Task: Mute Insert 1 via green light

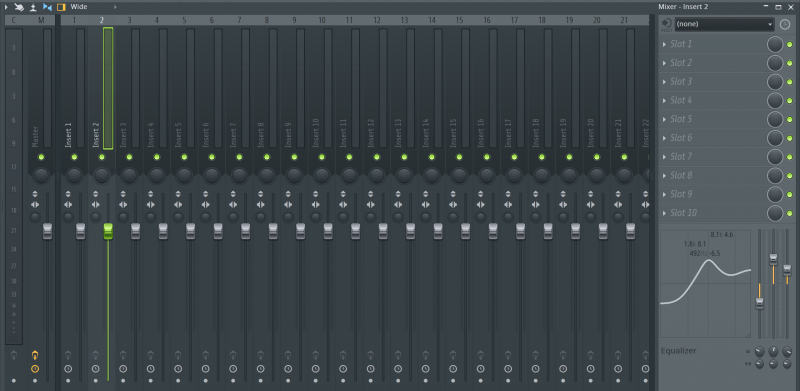Action: tap(74, 157)
